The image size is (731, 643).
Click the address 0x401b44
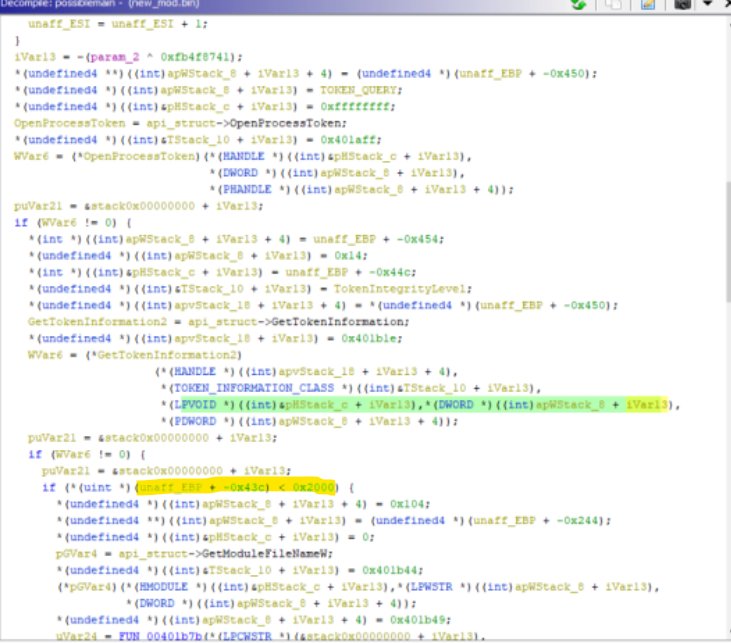tap(389, 570)
